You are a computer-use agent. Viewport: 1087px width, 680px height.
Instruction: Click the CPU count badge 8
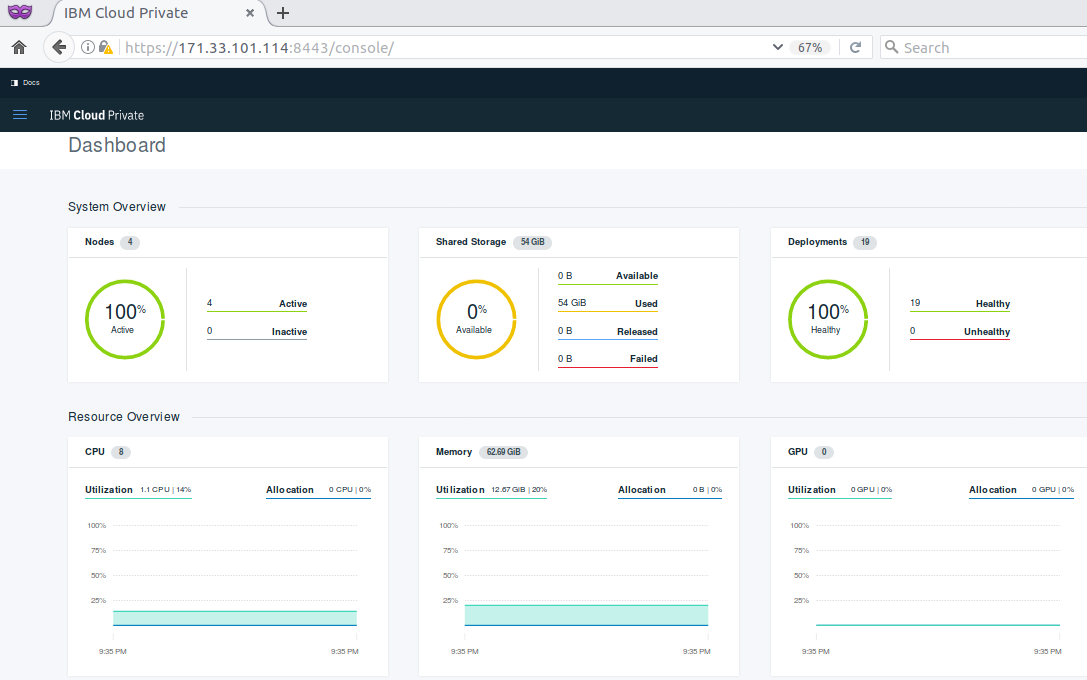coord(121,452)
